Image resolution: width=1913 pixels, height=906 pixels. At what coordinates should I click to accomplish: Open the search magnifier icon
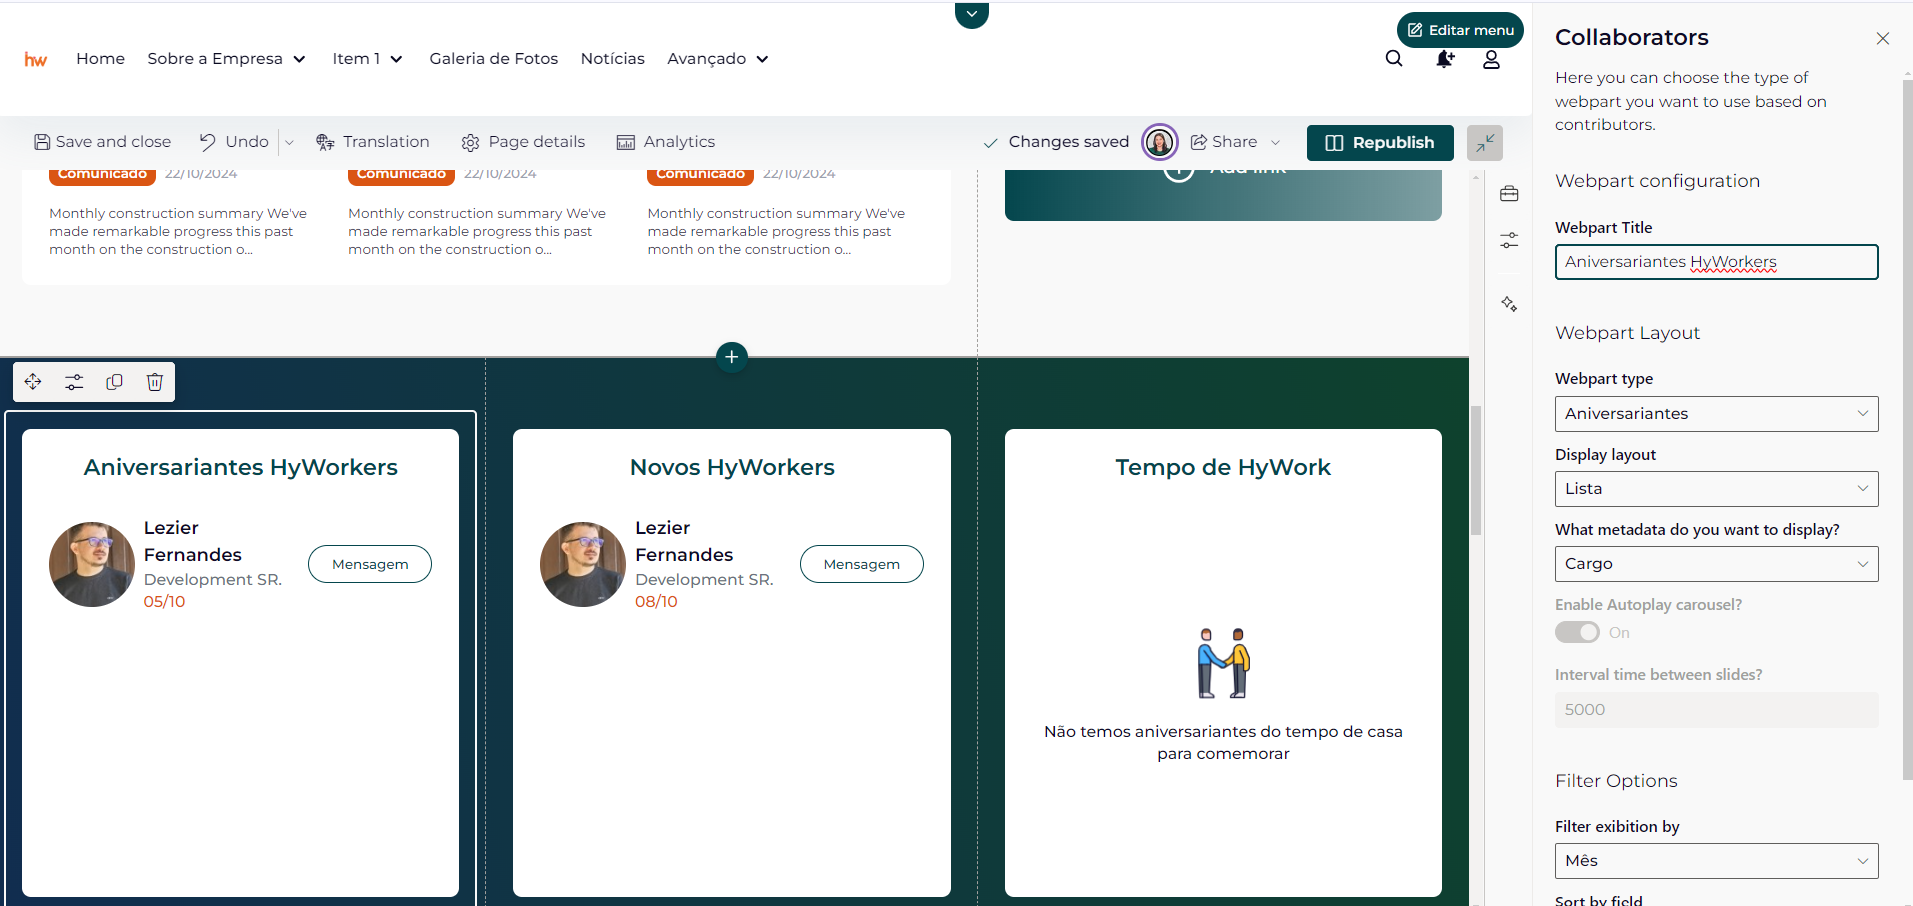pyautogui.click(x=1394, y=59)
